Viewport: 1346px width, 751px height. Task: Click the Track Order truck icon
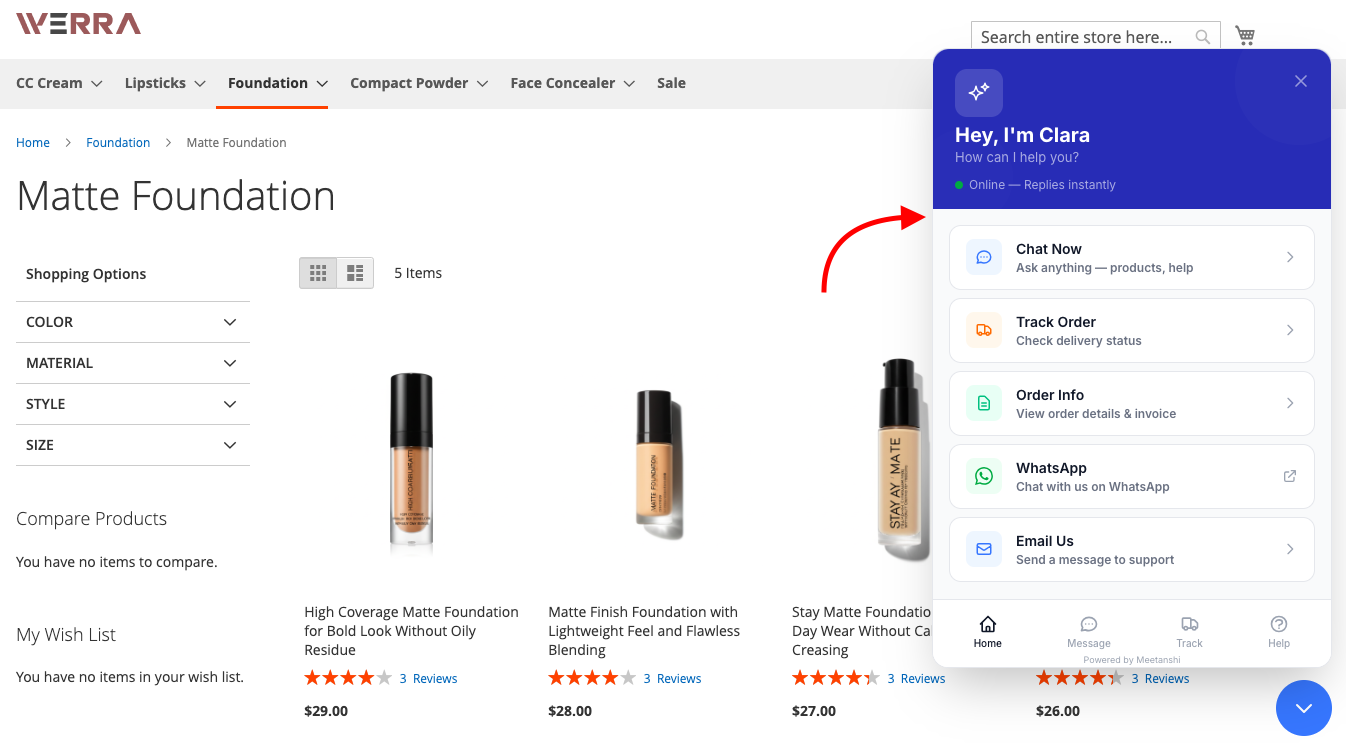(x=984, y=330)
